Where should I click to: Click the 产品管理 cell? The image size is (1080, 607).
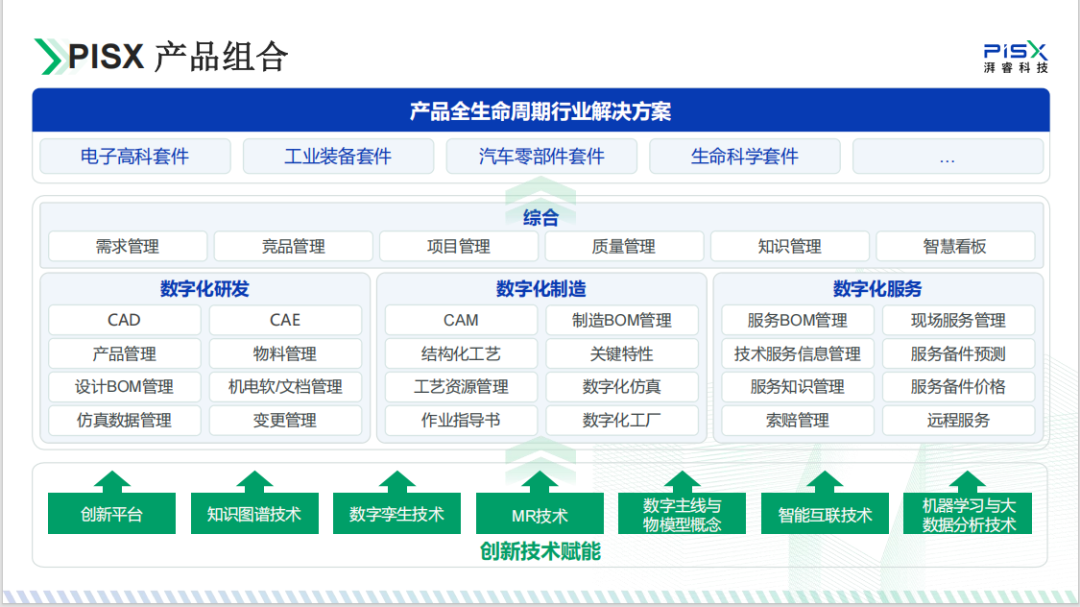click(124, 353)
